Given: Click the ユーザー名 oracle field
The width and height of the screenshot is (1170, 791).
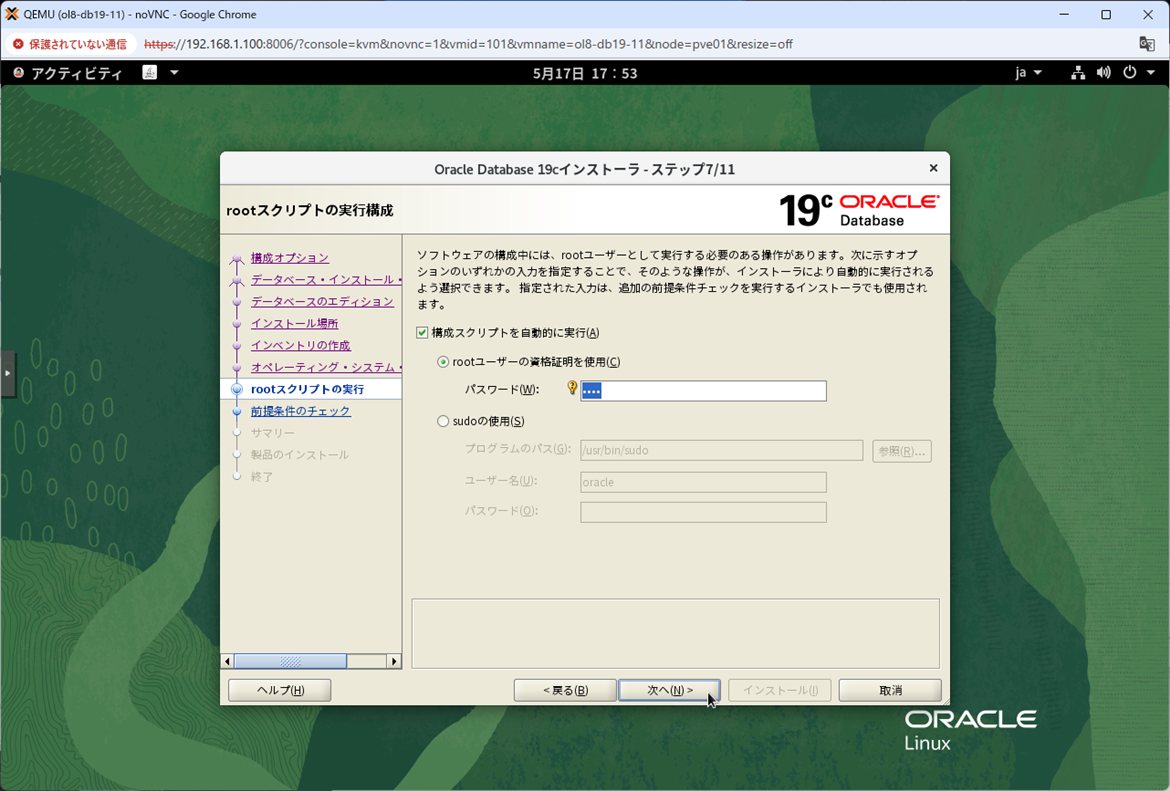Looking at the screenshot, I should 703,482.
